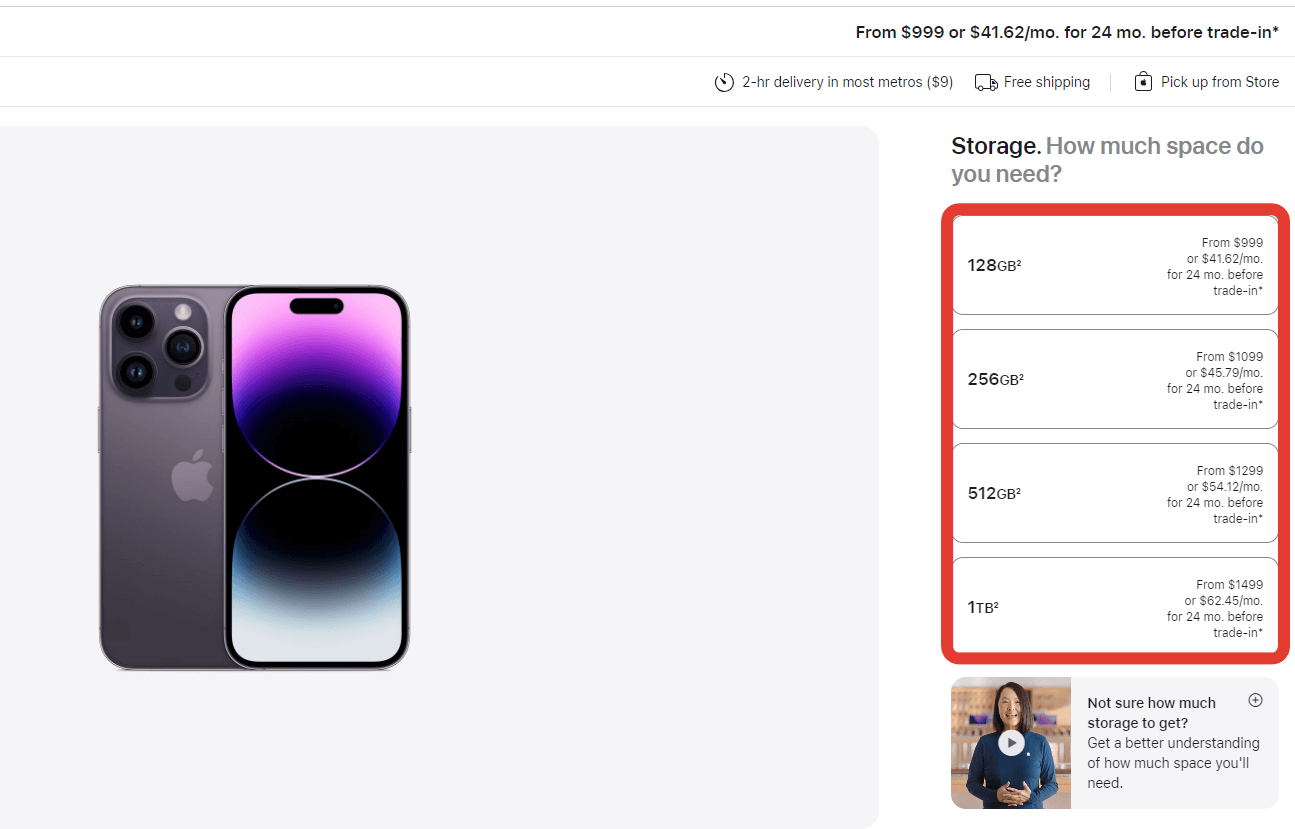
Task: Click the Free shipping link
Action: coord(1046,82)
